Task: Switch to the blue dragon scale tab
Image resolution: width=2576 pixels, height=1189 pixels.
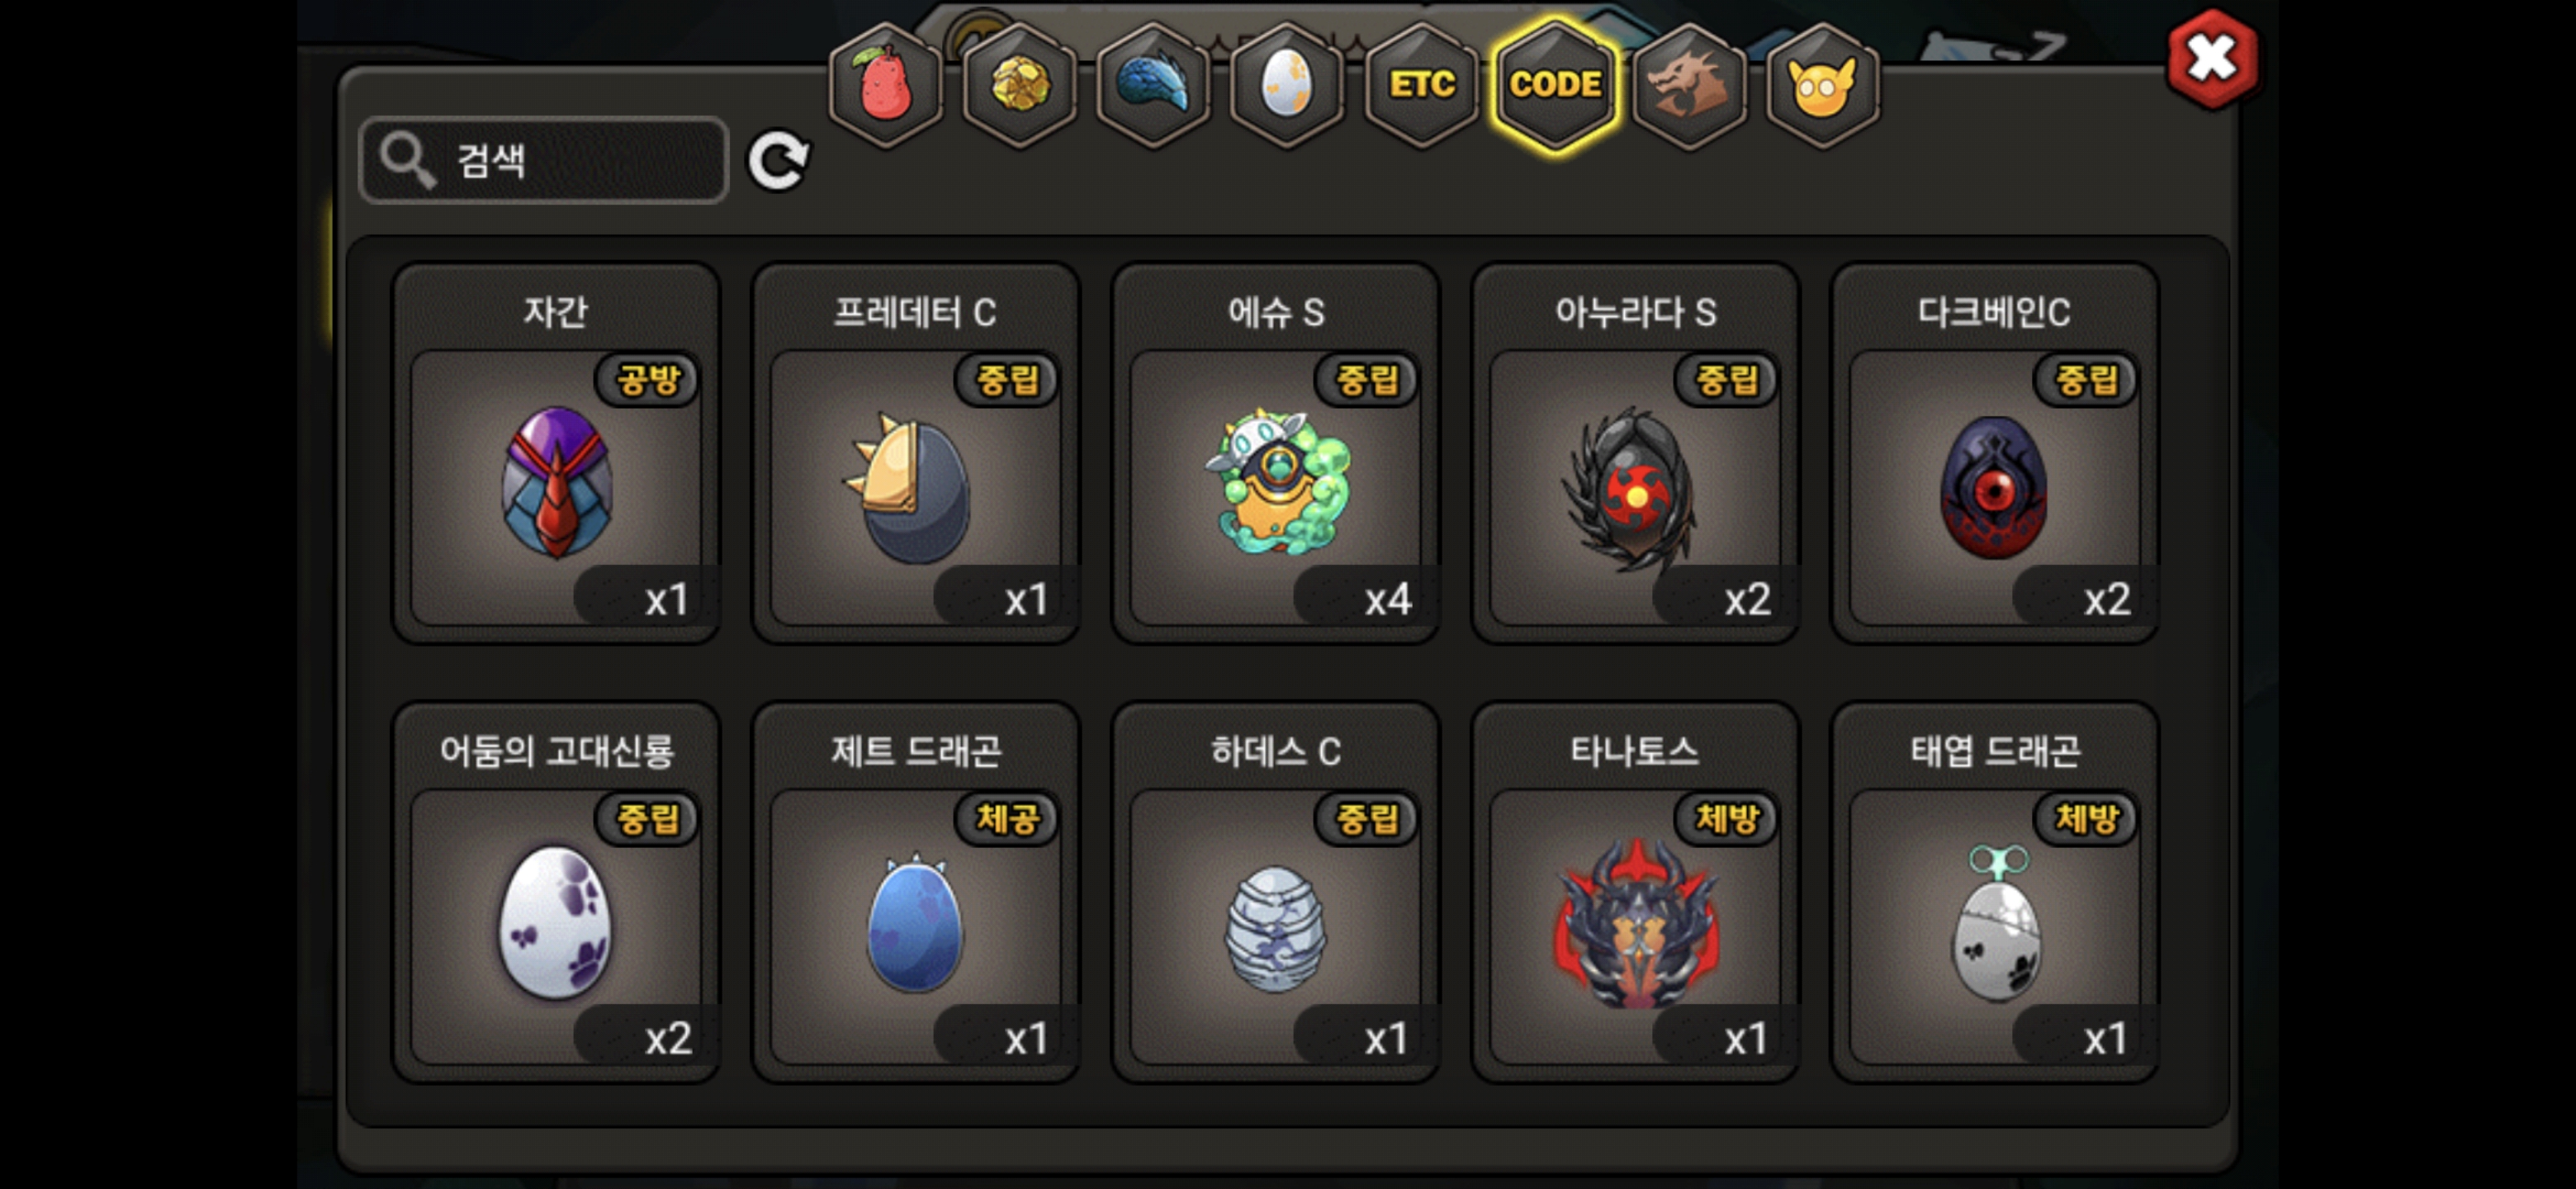Action: [x=1153, y=85]
